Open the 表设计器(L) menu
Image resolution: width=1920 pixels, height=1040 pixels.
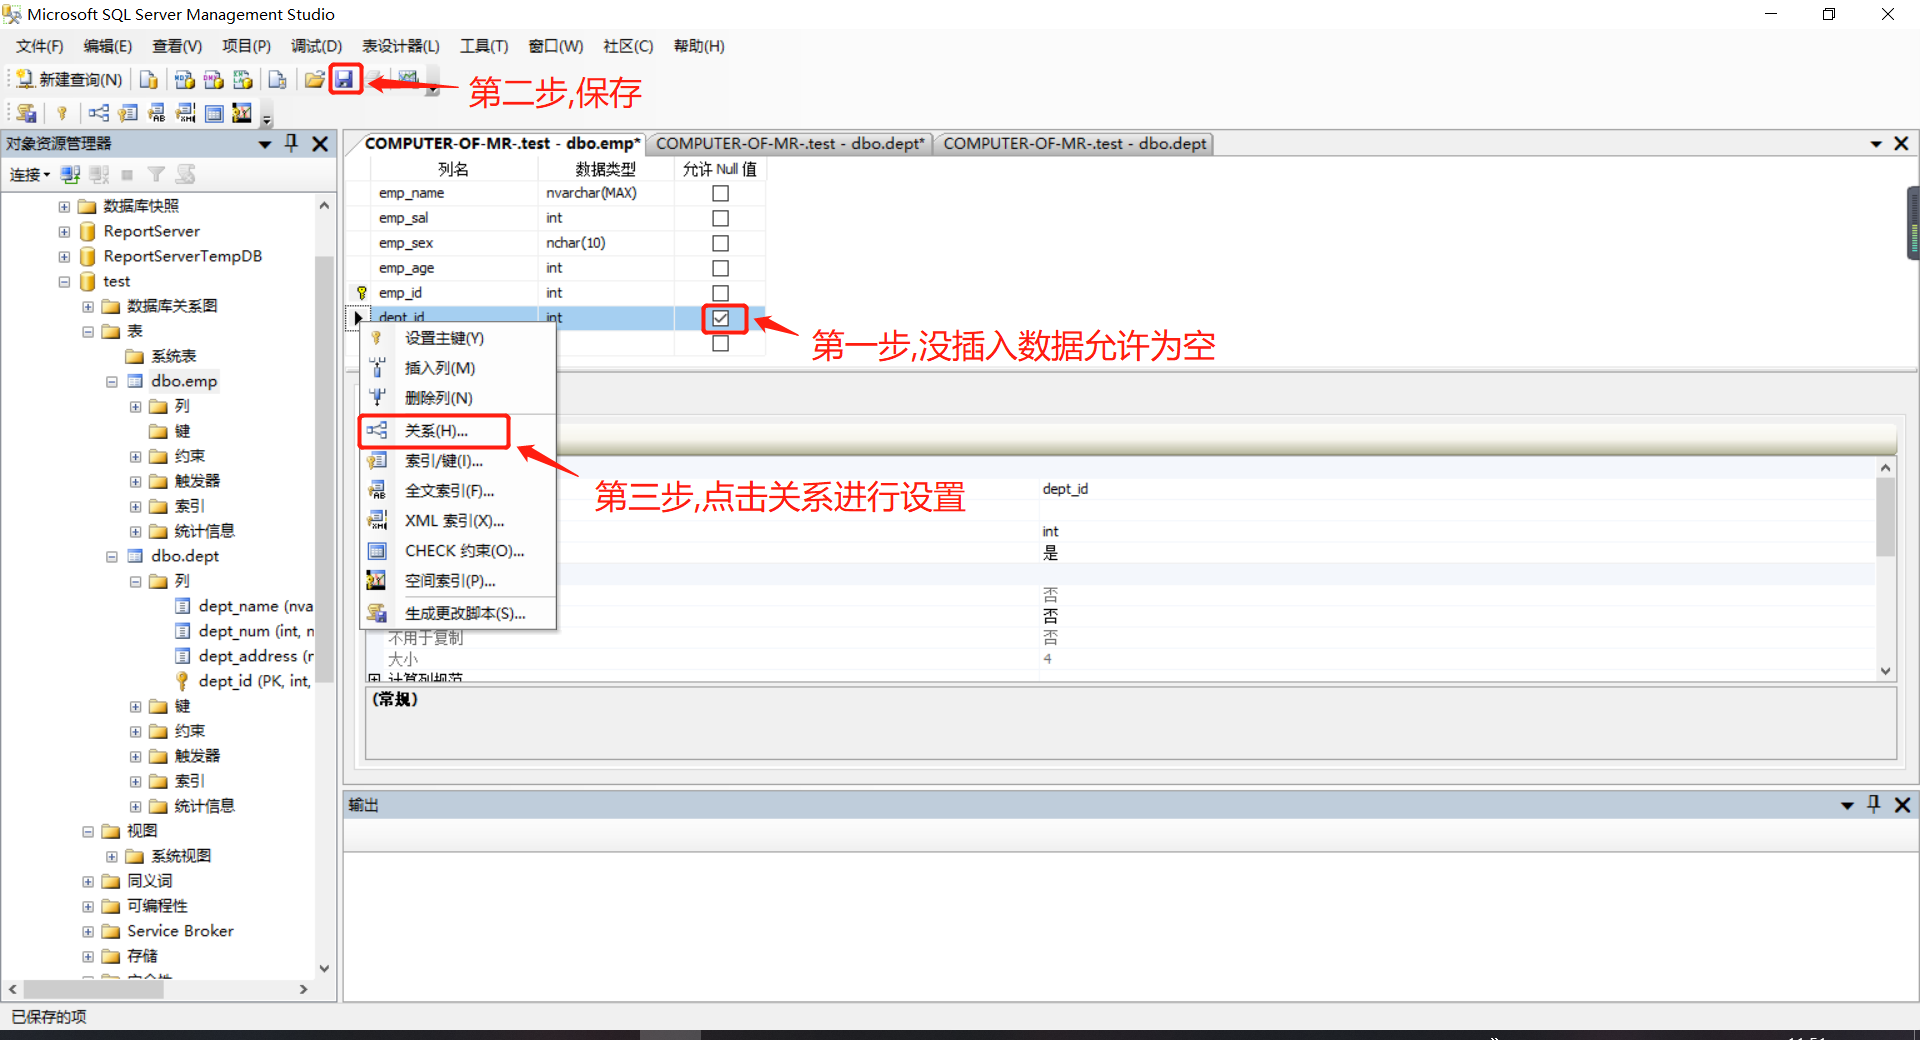(400, 46)
